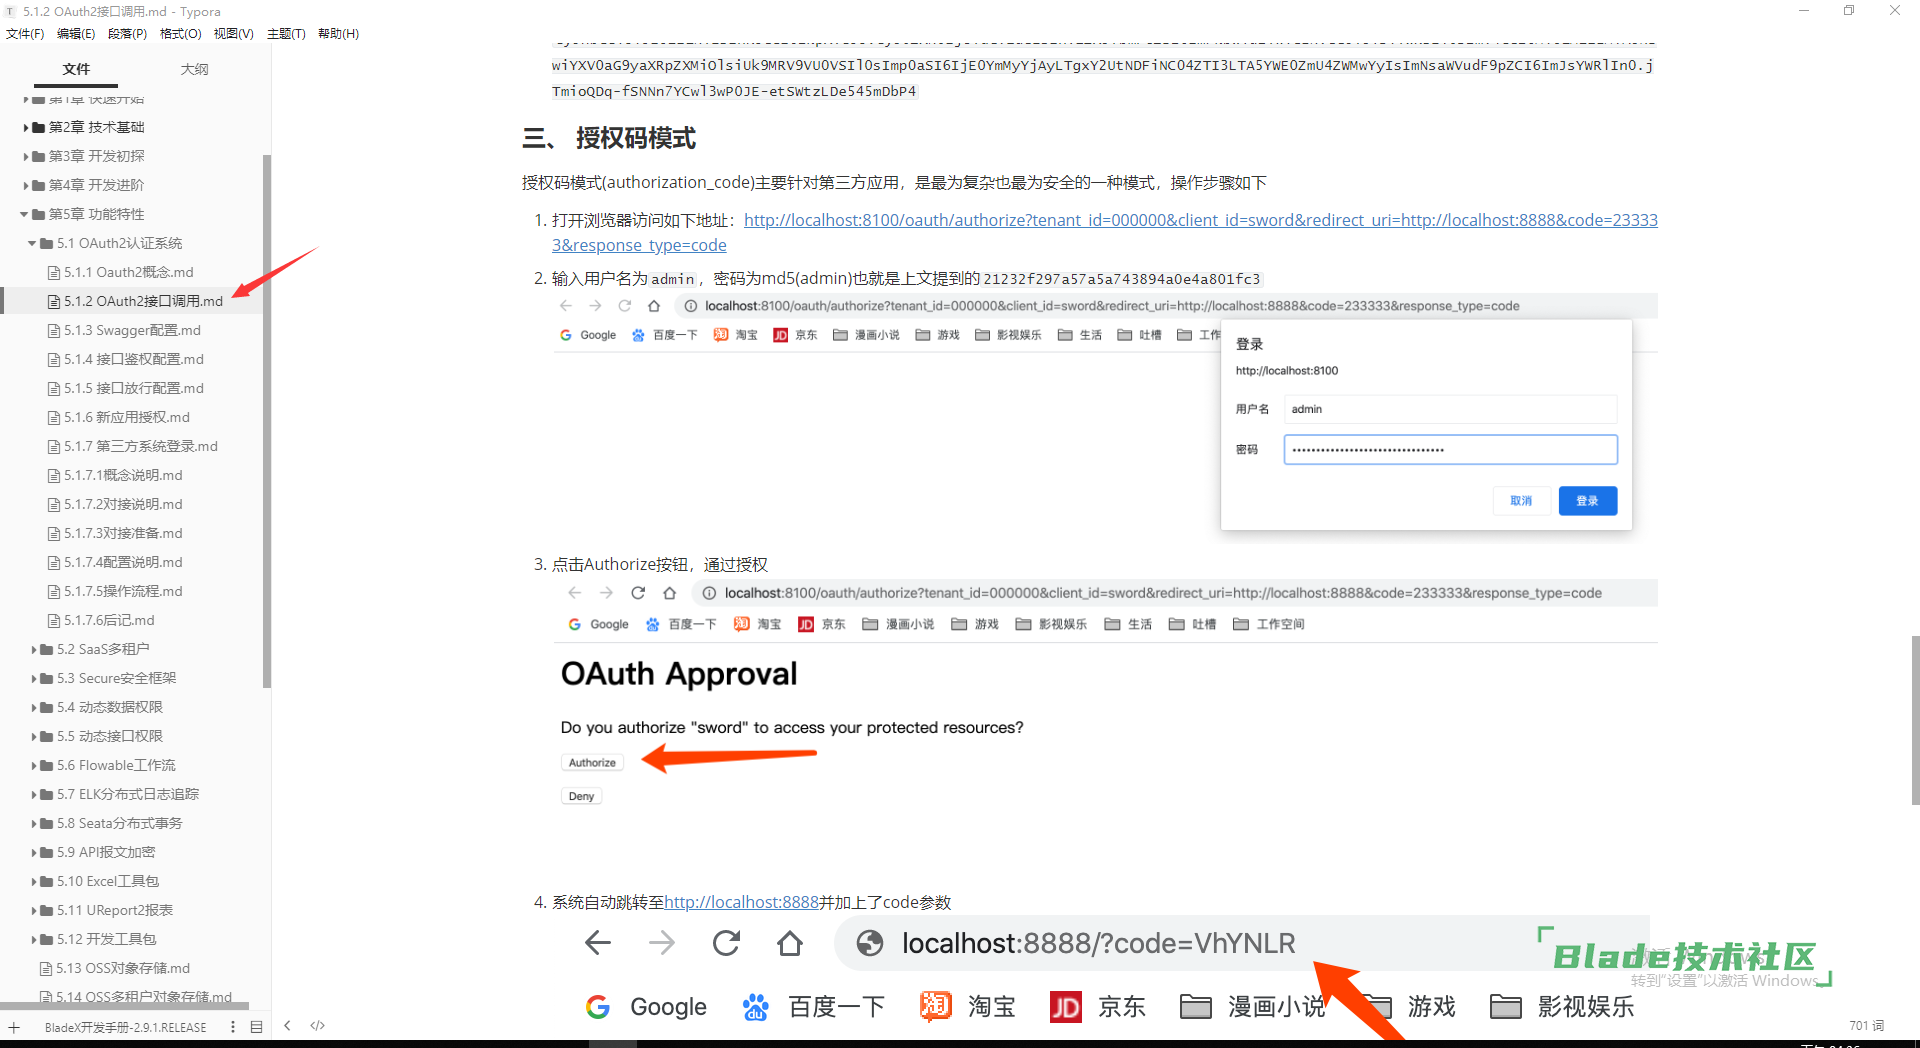Click the document vertical scrollbar thumb
1920x1048 pixels.
pos(1915,720)
